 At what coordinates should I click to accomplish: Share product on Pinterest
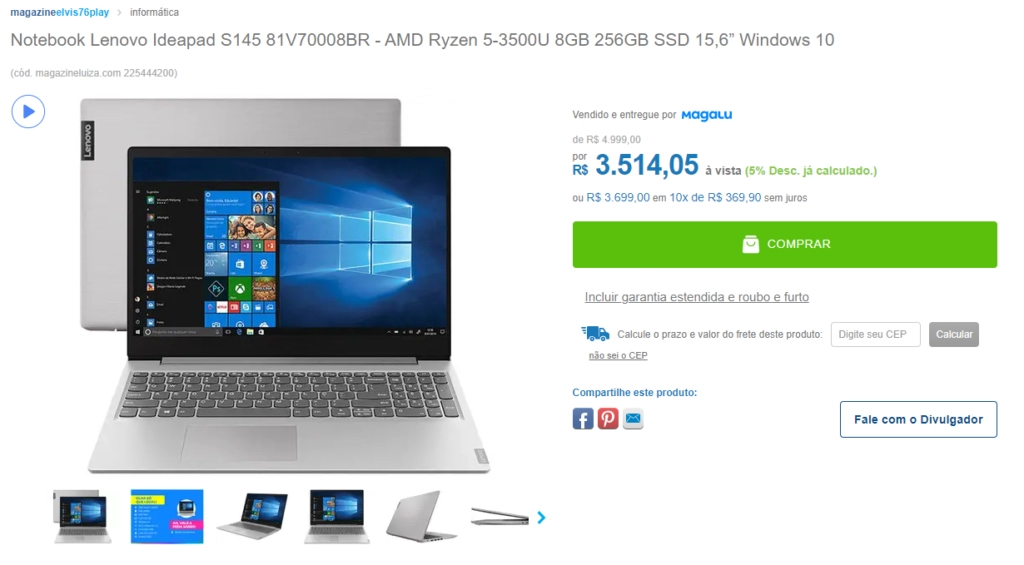[607, 419]
